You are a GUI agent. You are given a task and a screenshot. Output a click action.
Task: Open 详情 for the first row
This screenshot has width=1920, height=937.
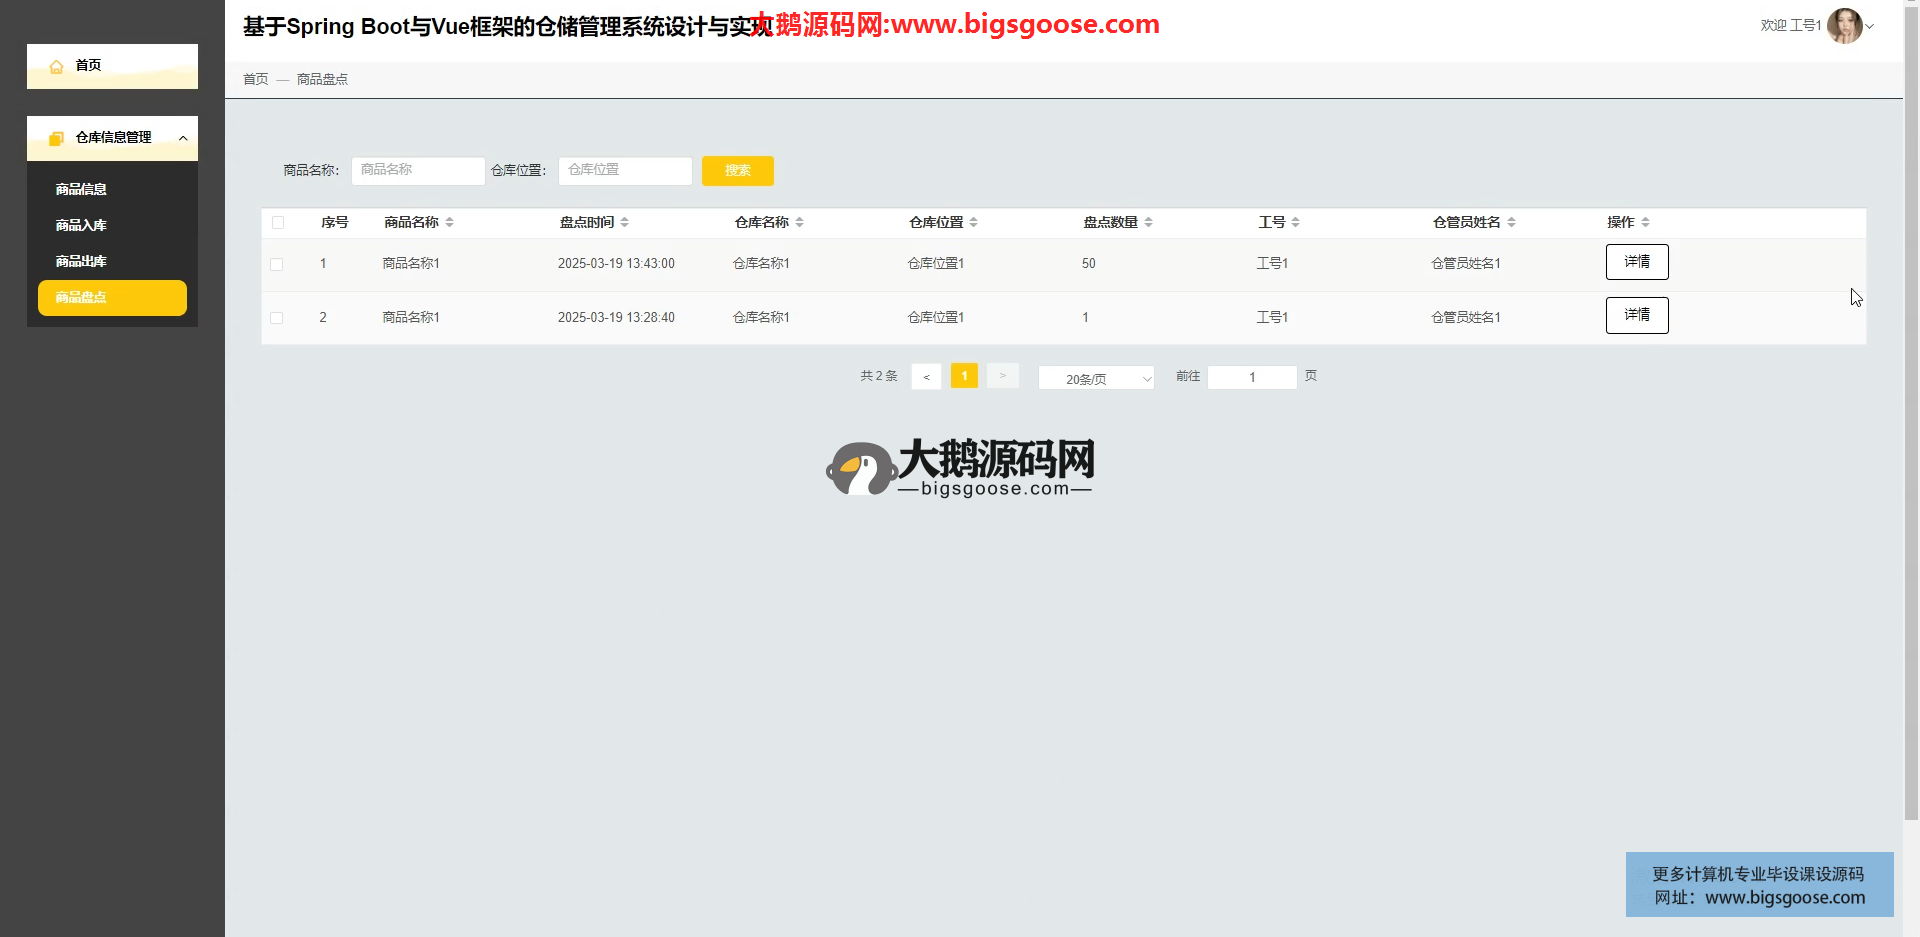(1636, 262)
